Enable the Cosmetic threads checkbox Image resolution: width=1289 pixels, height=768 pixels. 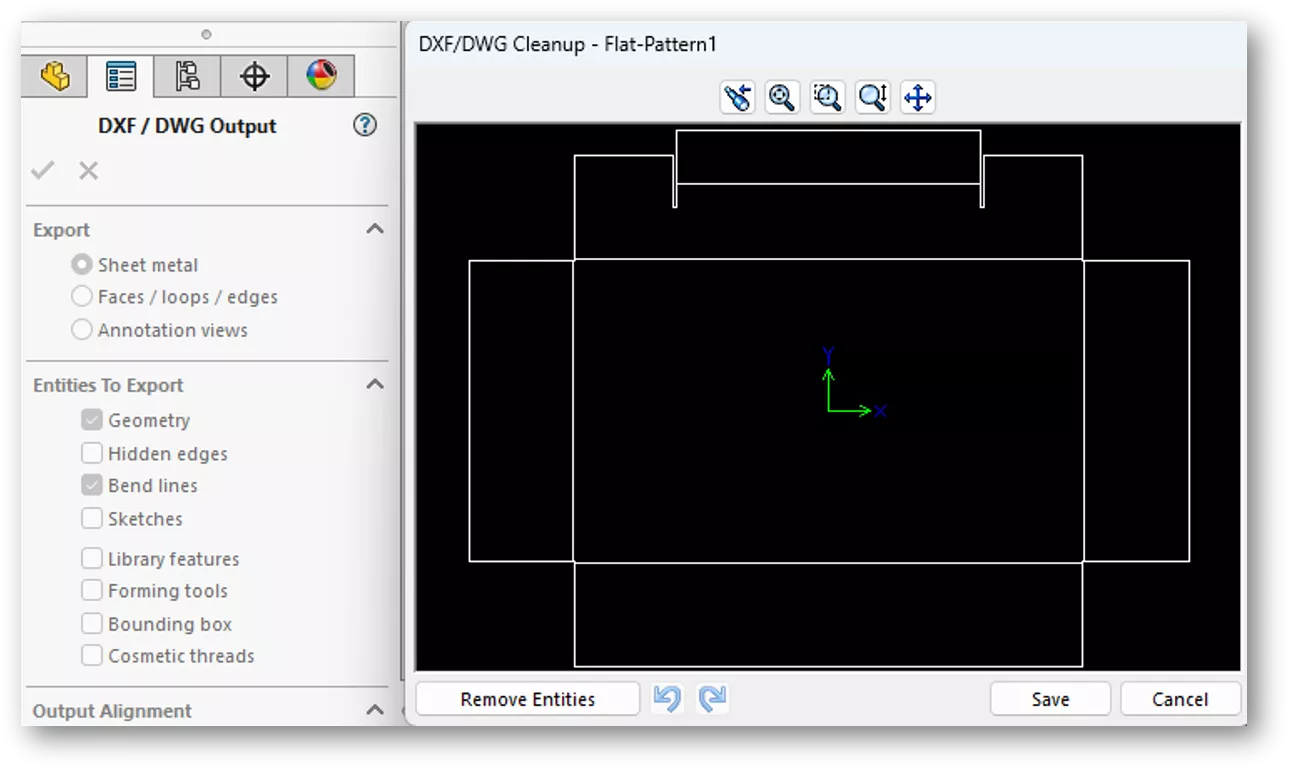click(x=92, y=655)
